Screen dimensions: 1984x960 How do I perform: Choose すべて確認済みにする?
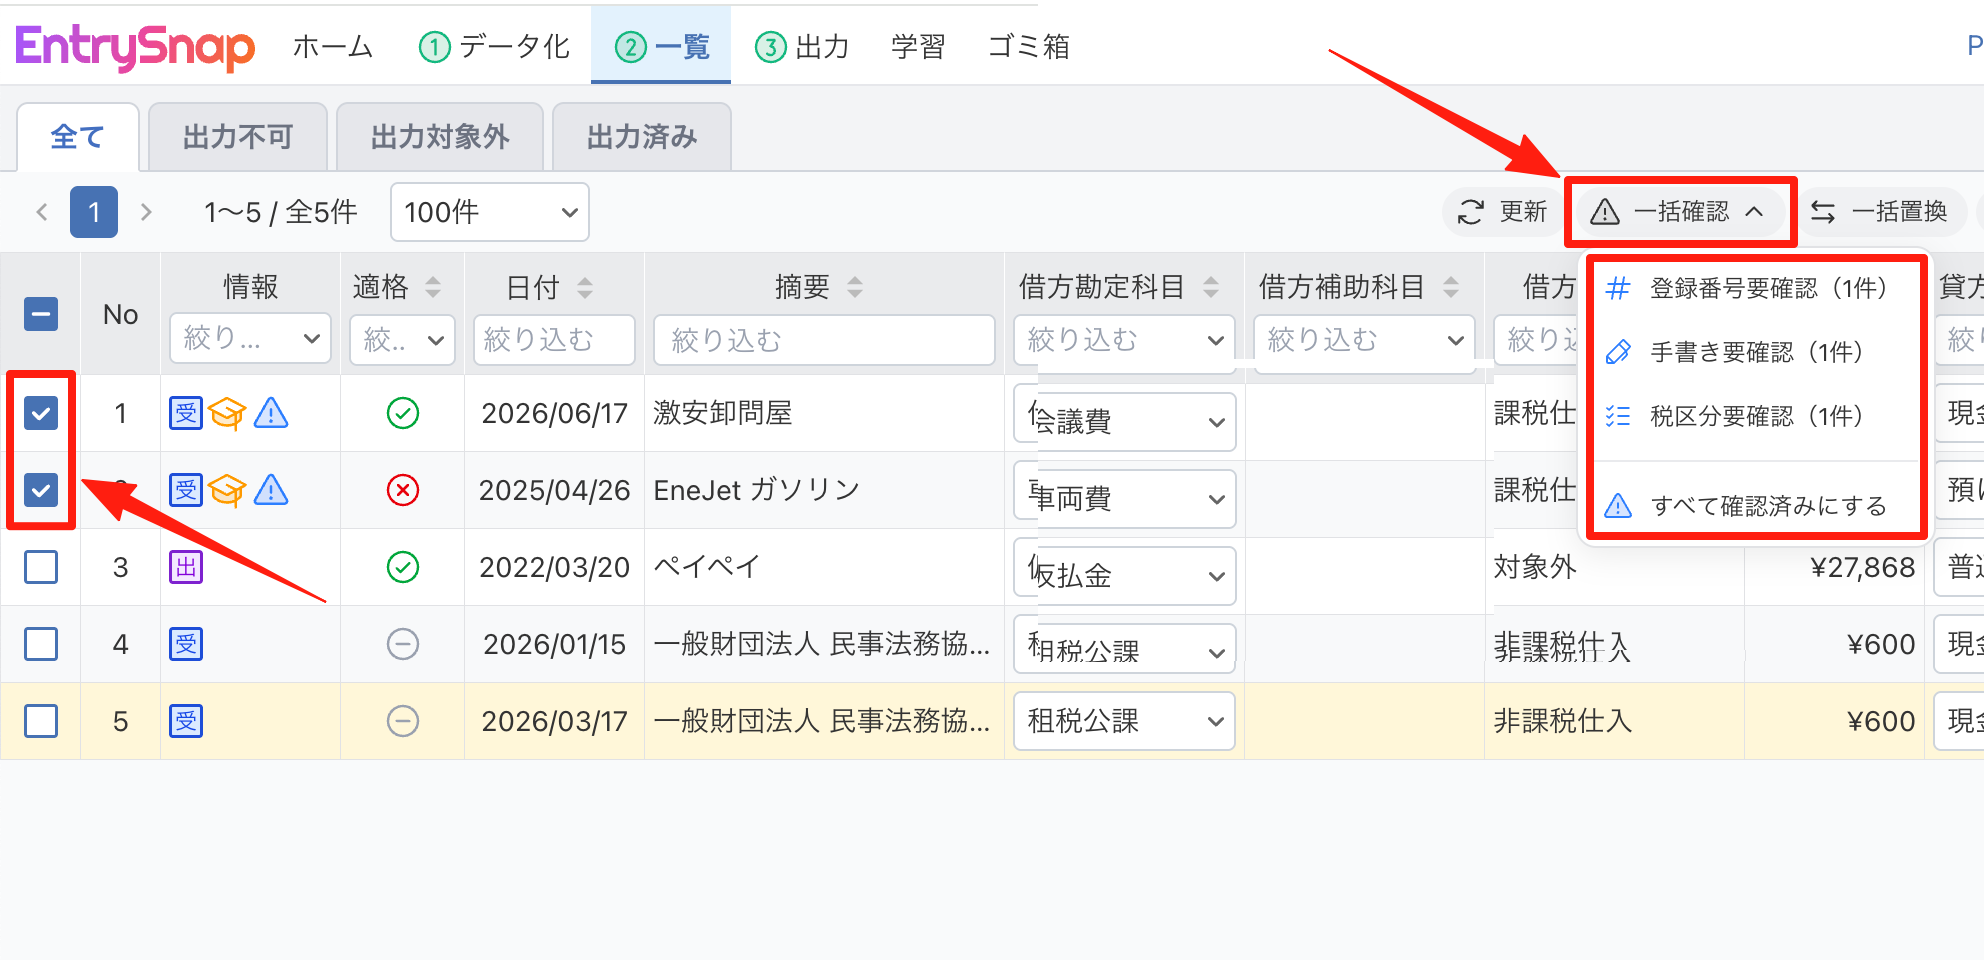pos(1755,506)
